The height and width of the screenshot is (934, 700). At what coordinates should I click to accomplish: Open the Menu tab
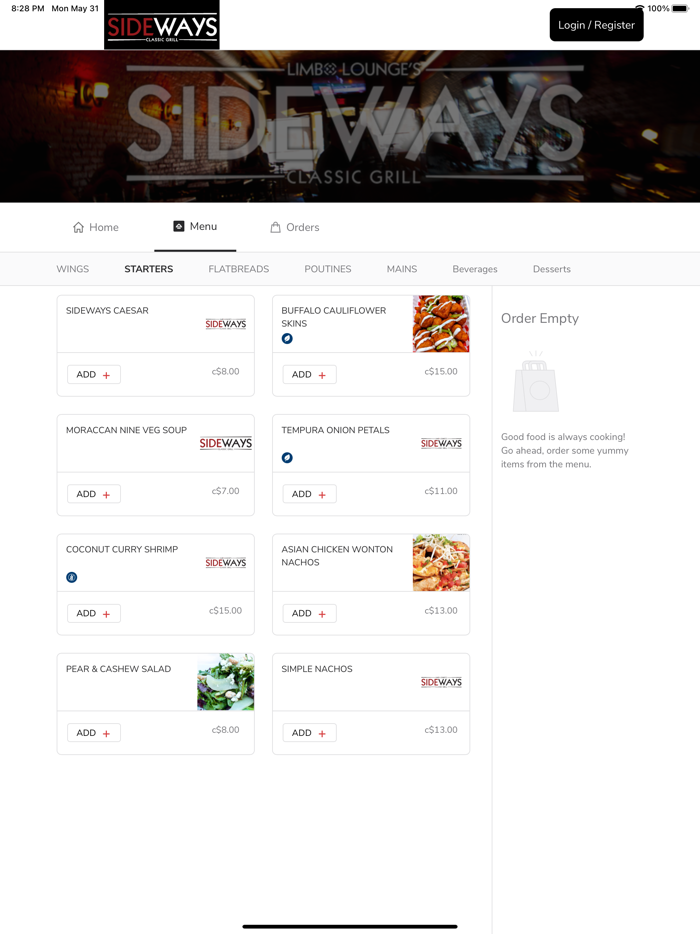(x=195, y=226)
